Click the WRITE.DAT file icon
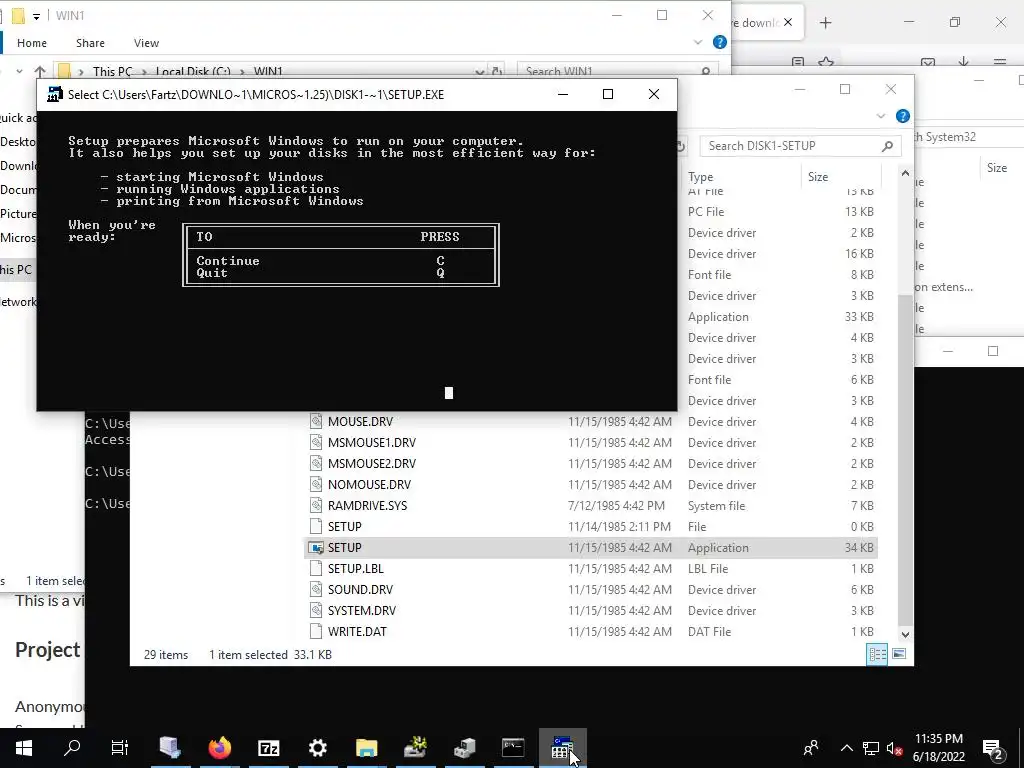Screen dimensions: 1024x768 [x=316, y=632]
